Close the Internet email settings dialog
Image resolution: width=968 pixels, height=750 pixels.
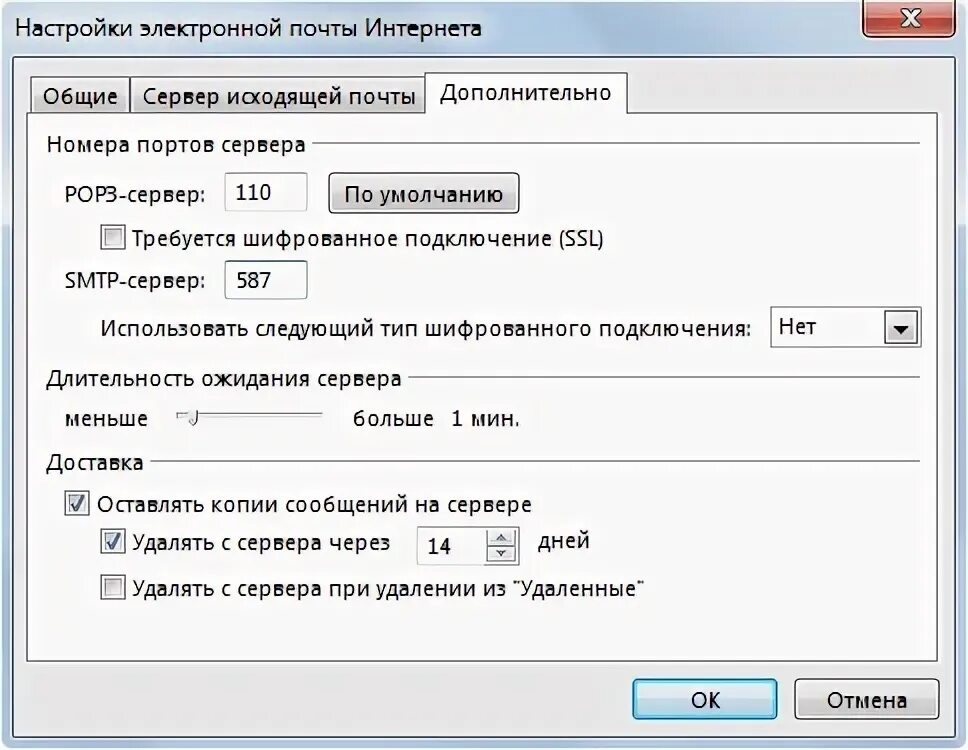908,19
